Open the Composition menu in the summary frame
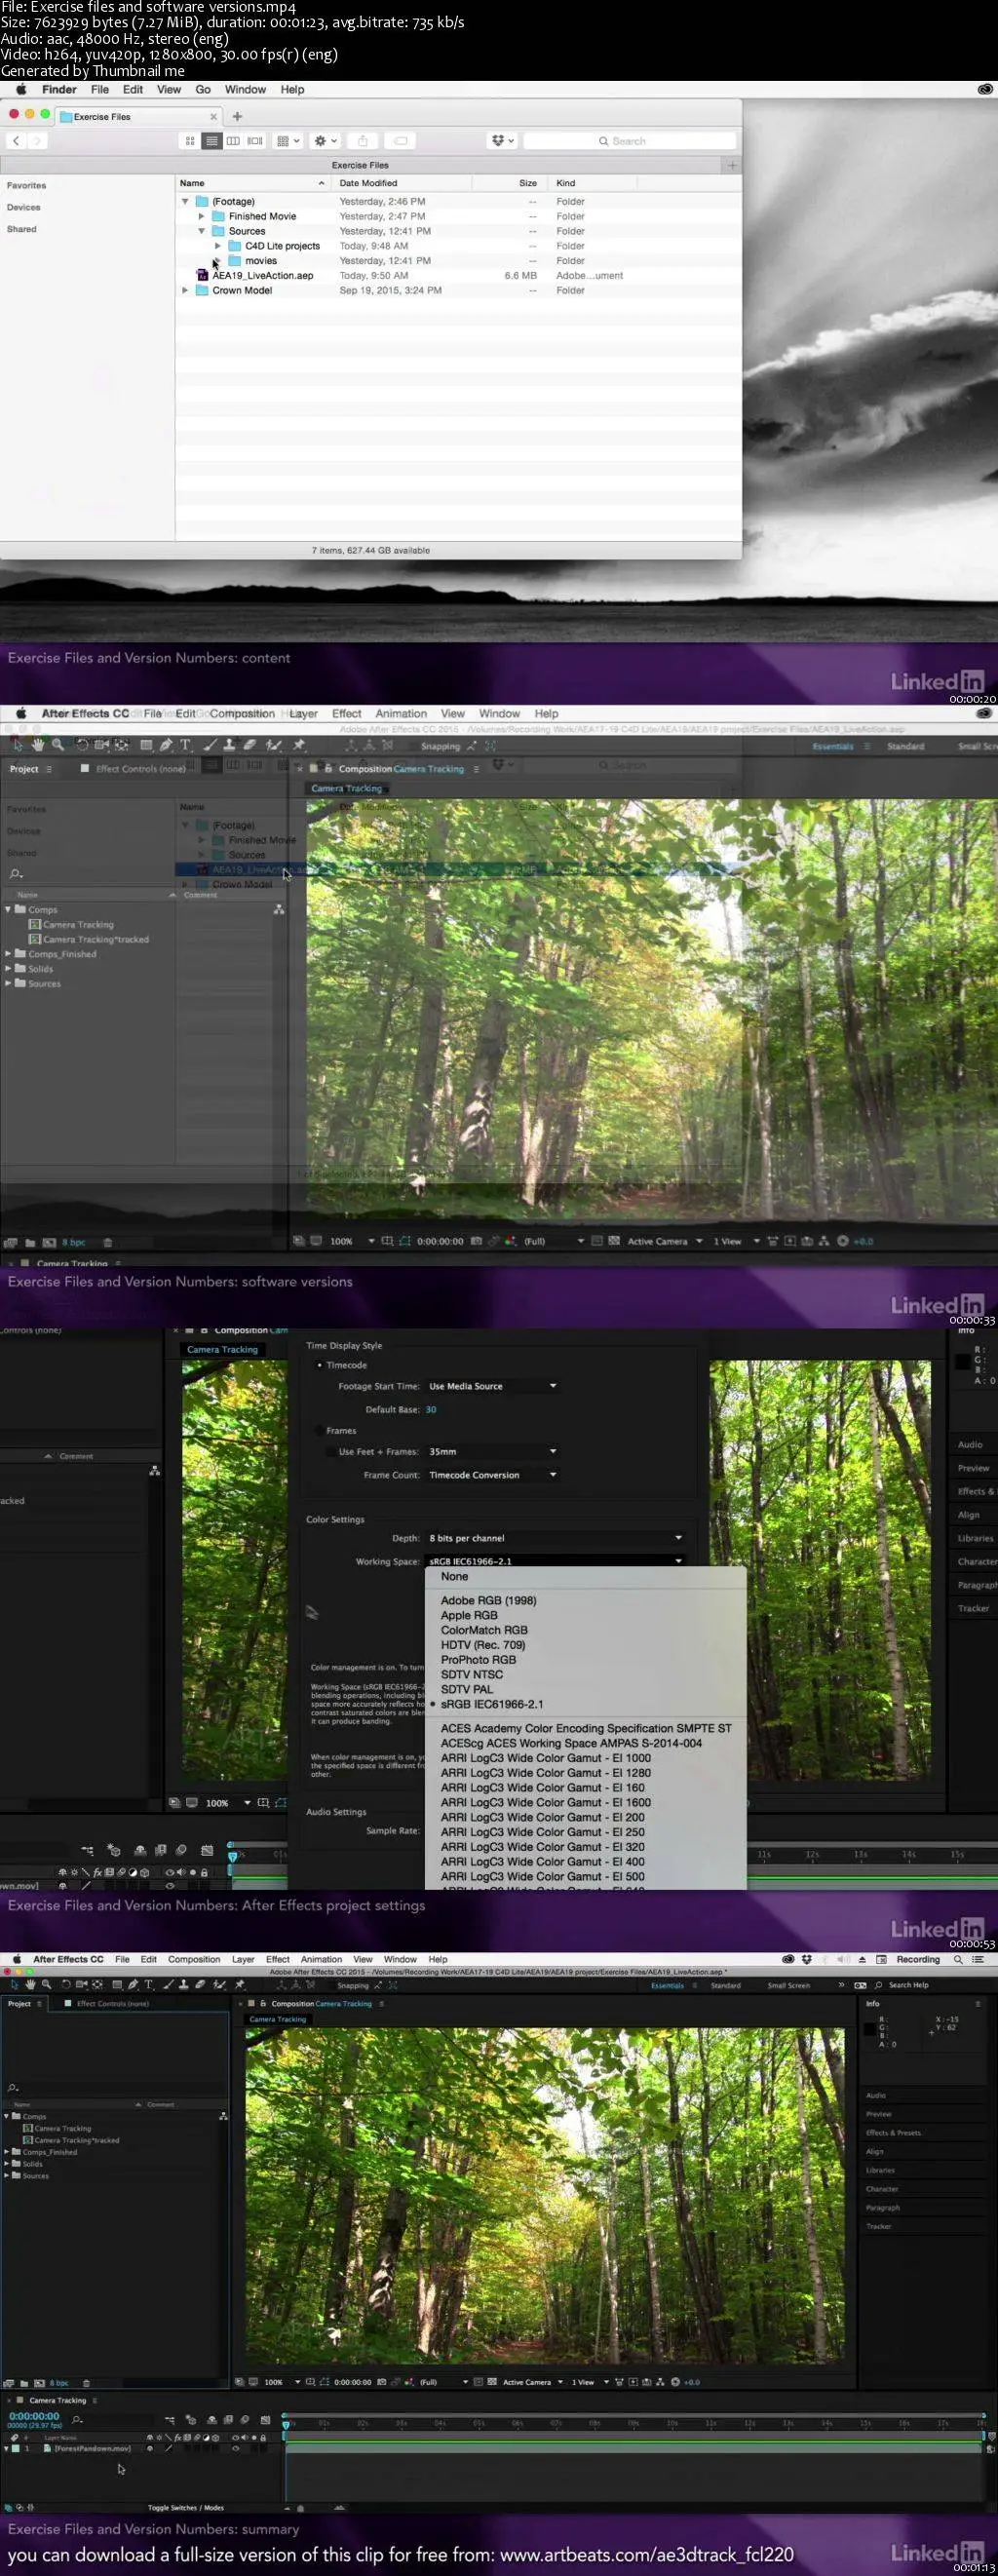The image size is (998, 2576). [194, 1959]
